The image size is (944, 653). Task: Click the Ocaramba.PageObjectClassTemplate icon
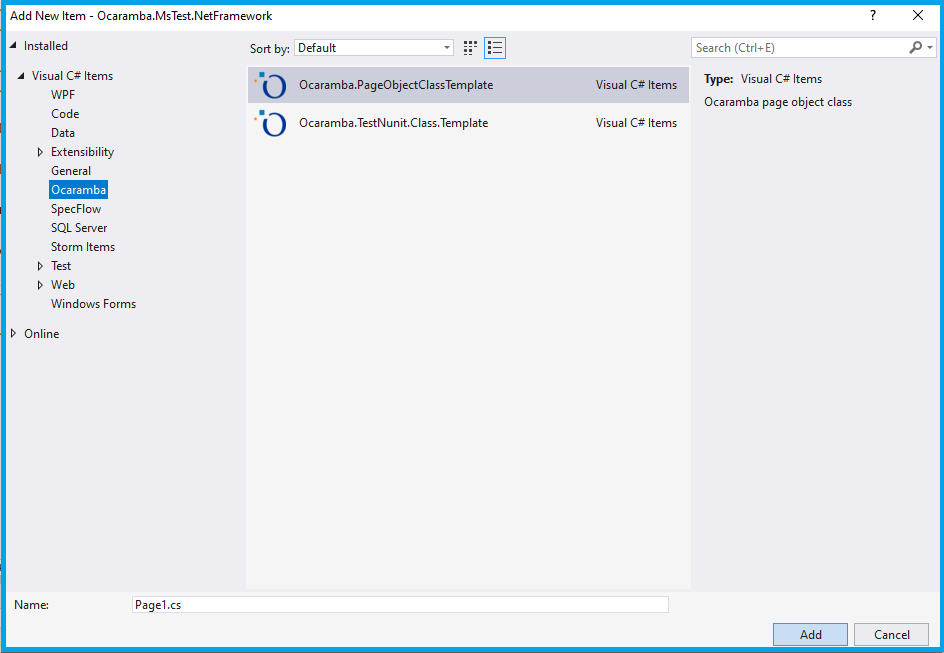click(271, 85)
